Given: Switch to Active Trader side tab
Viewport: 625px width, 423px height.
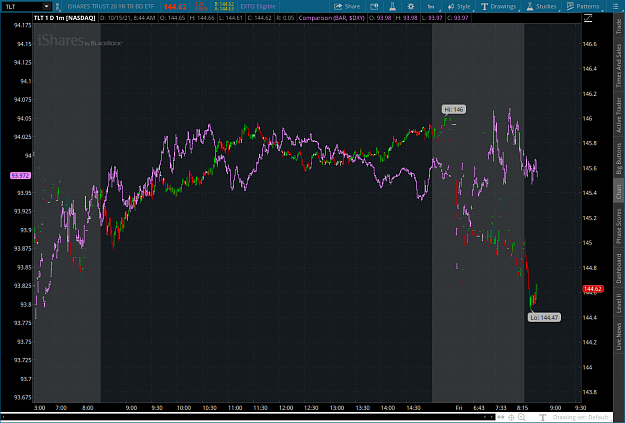Looking at the screenshot, I should (x=619, y=115).
